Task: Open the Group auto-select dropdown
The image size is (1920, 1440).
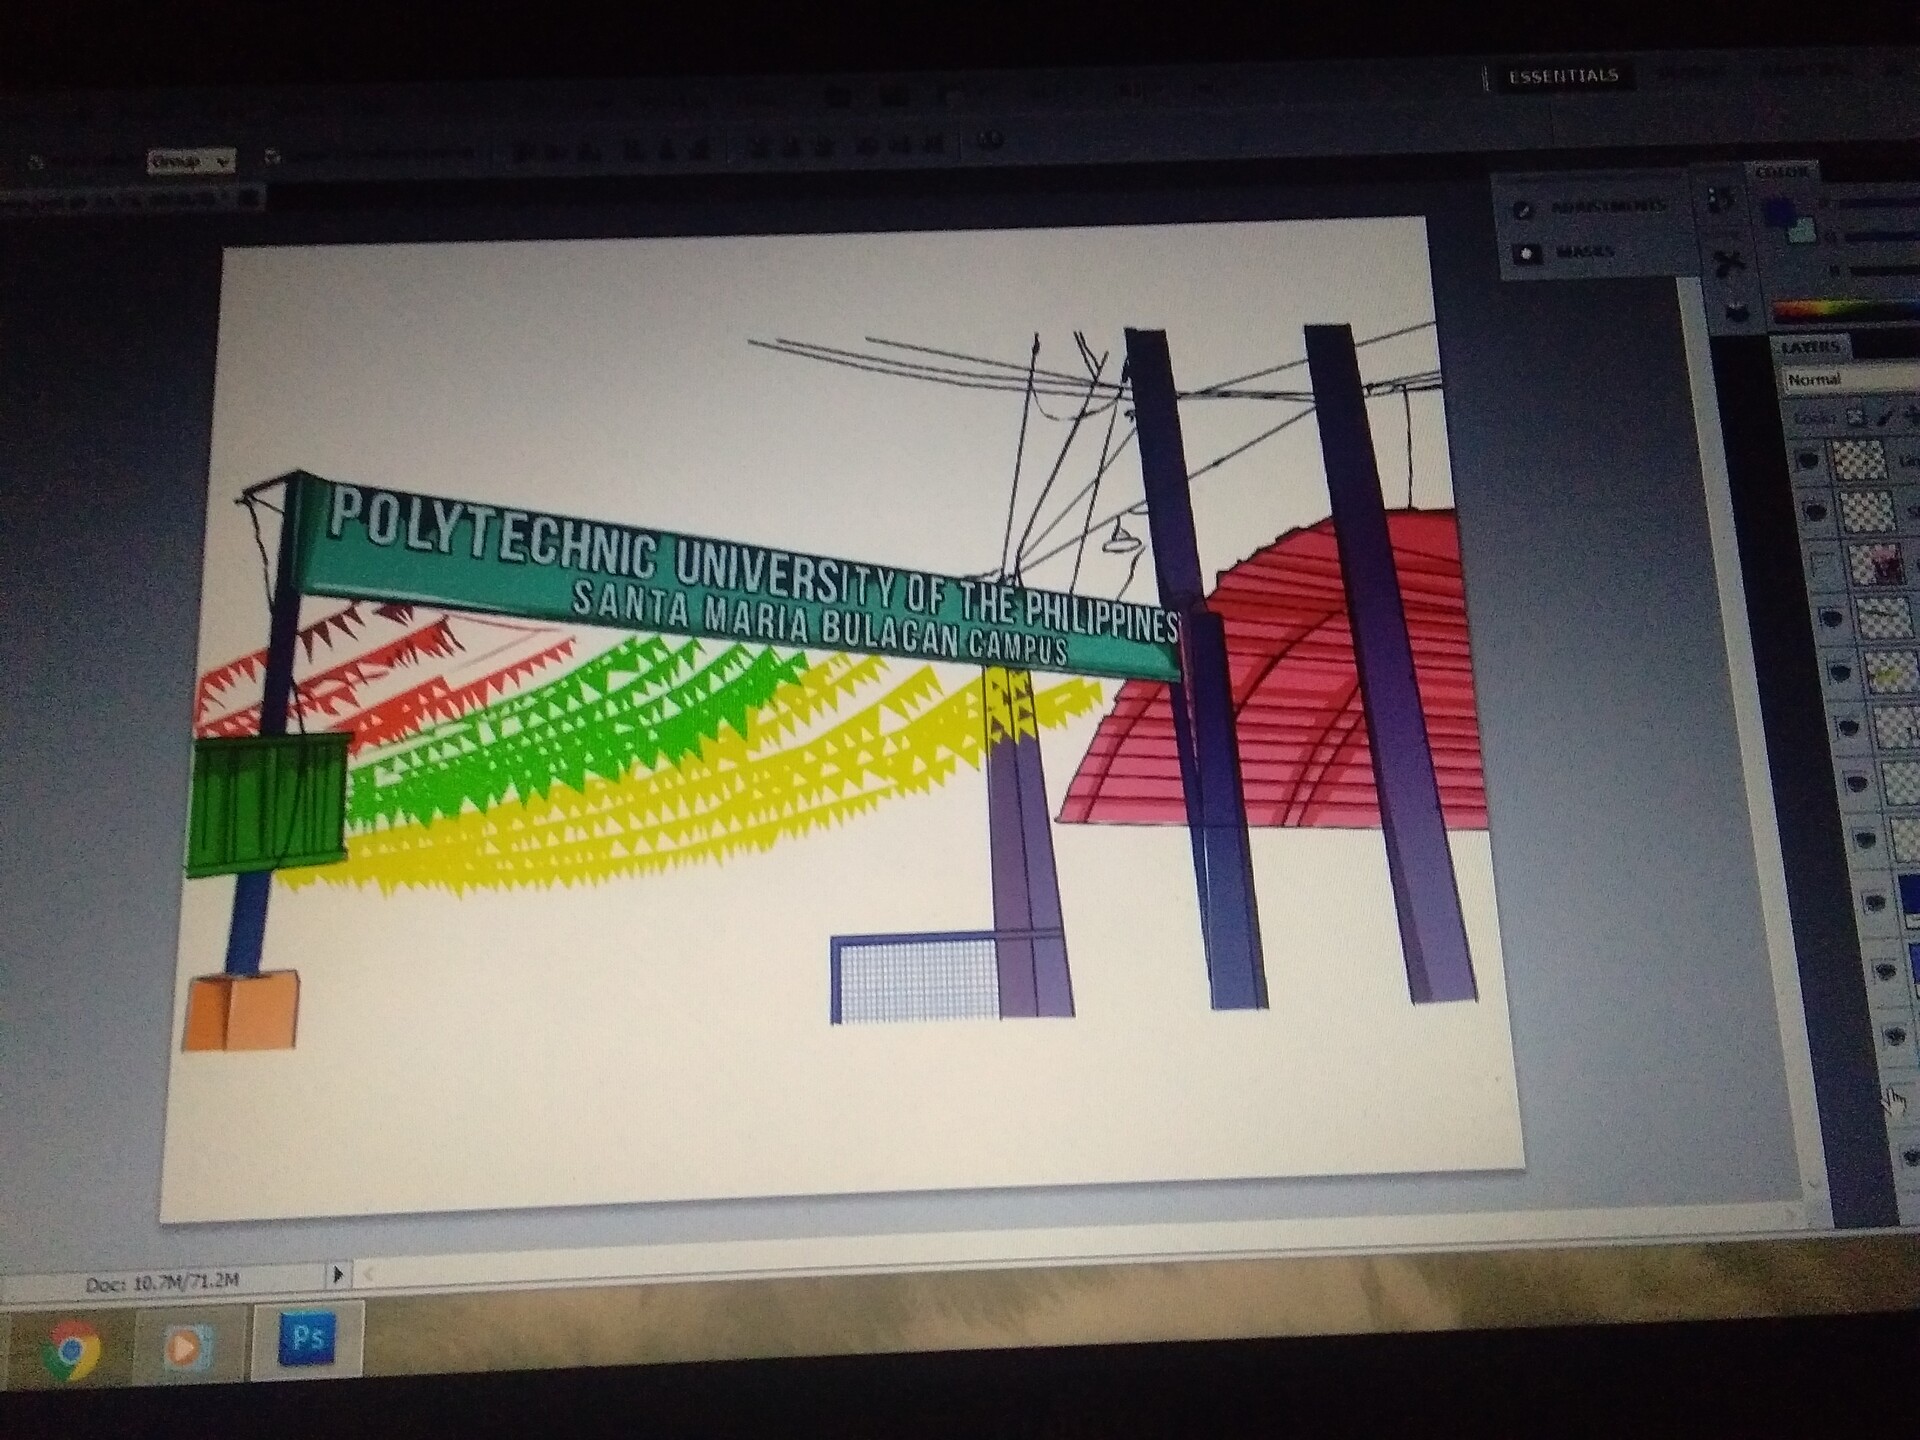Action: click(x=190, y=161)
